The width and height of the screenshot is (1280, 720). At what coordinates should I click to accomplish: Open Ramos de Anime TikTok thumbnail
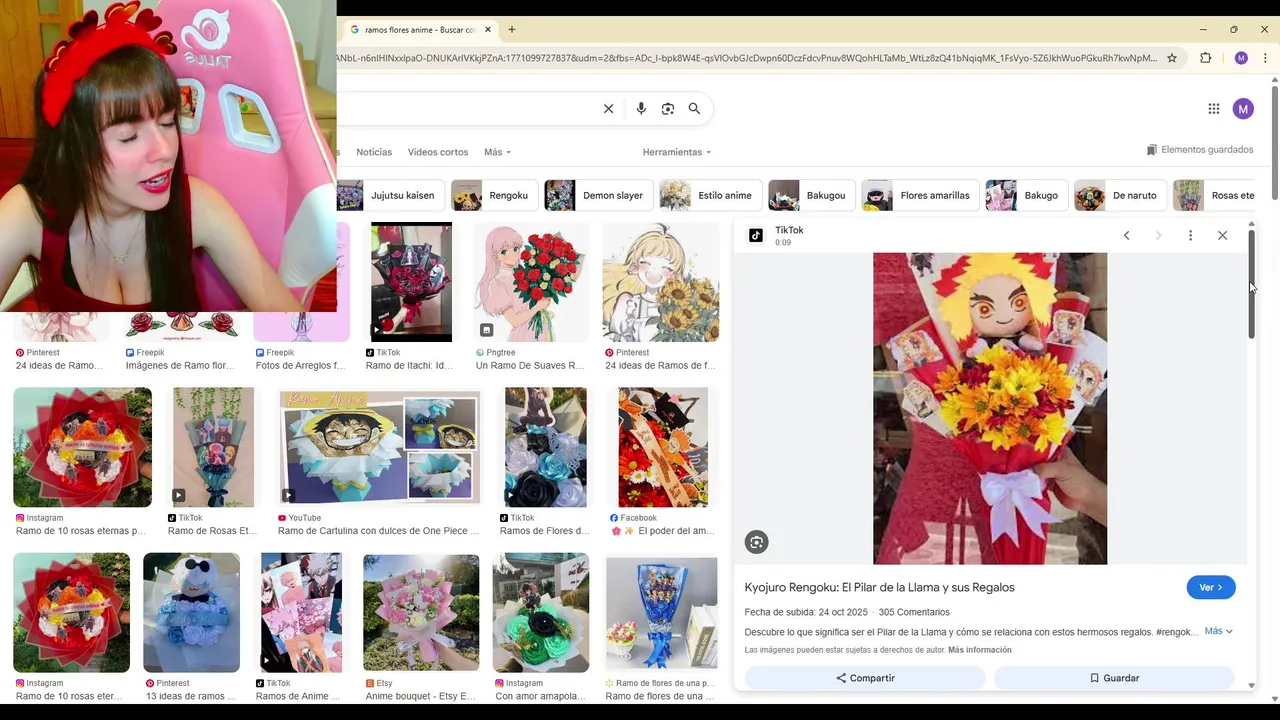(x=301, y=612)
